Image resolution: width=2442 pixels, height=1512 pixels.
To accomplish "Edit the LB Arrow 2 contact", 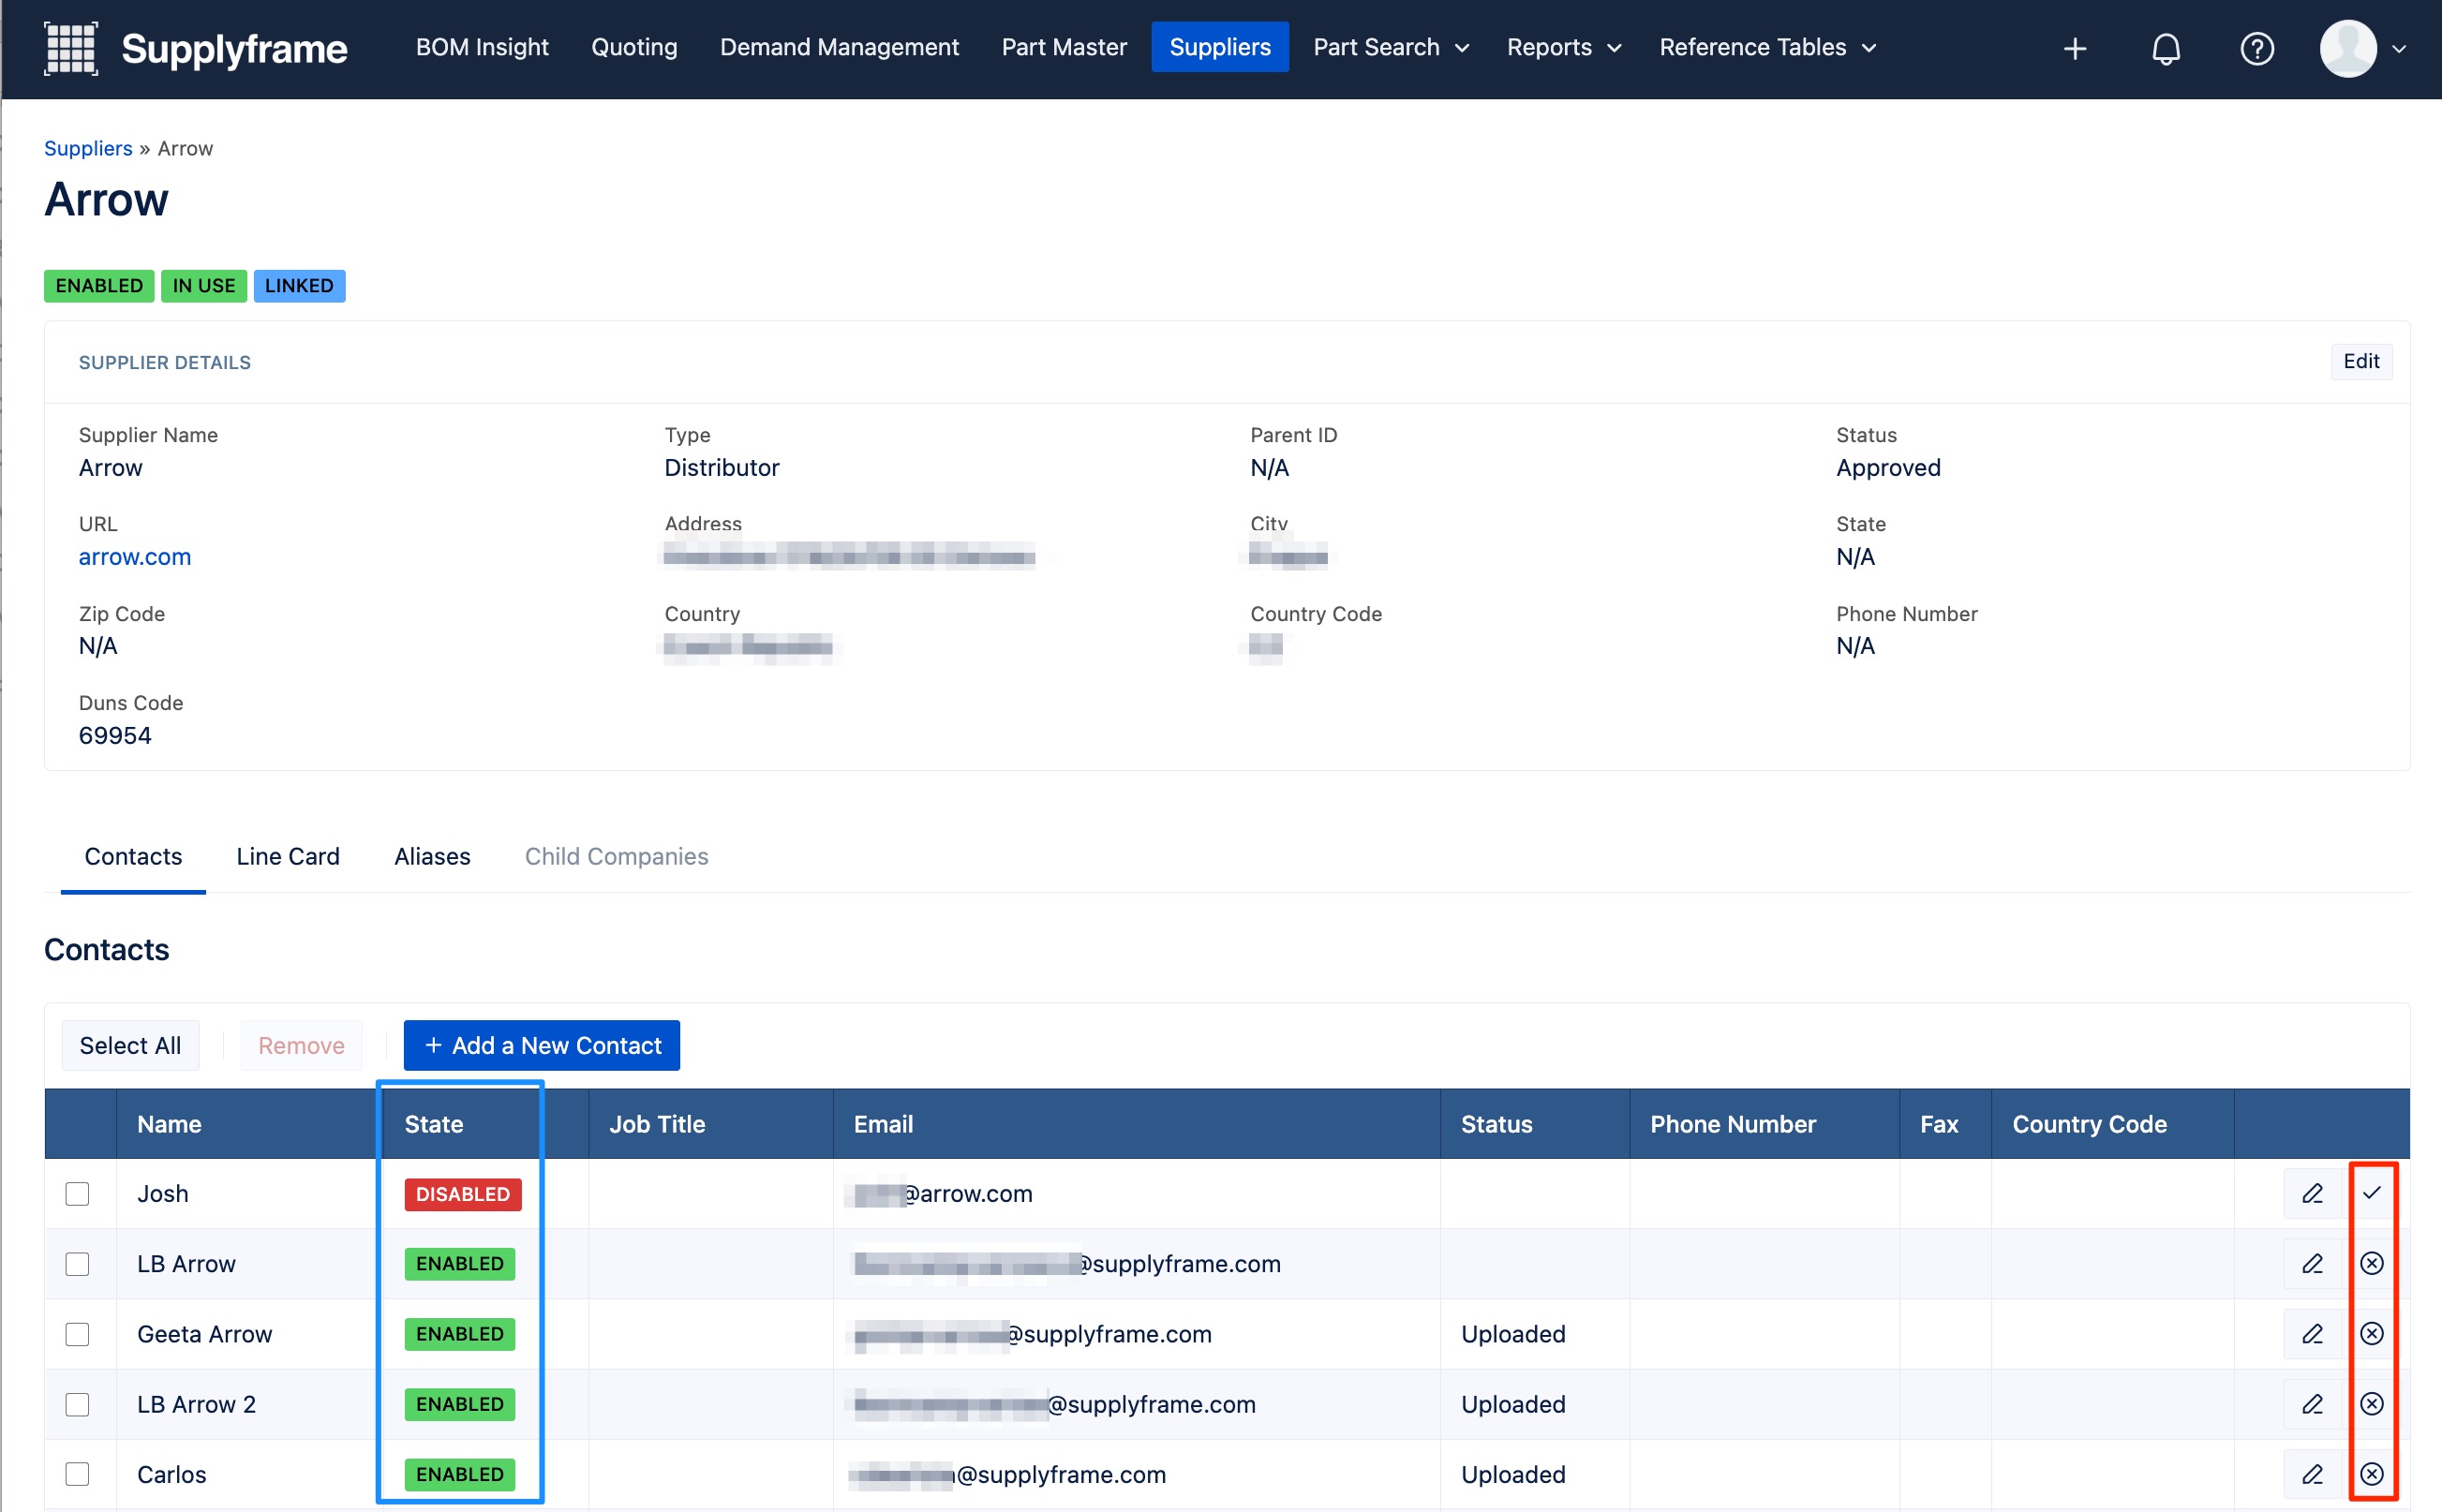I will tap(2312, 1404).
